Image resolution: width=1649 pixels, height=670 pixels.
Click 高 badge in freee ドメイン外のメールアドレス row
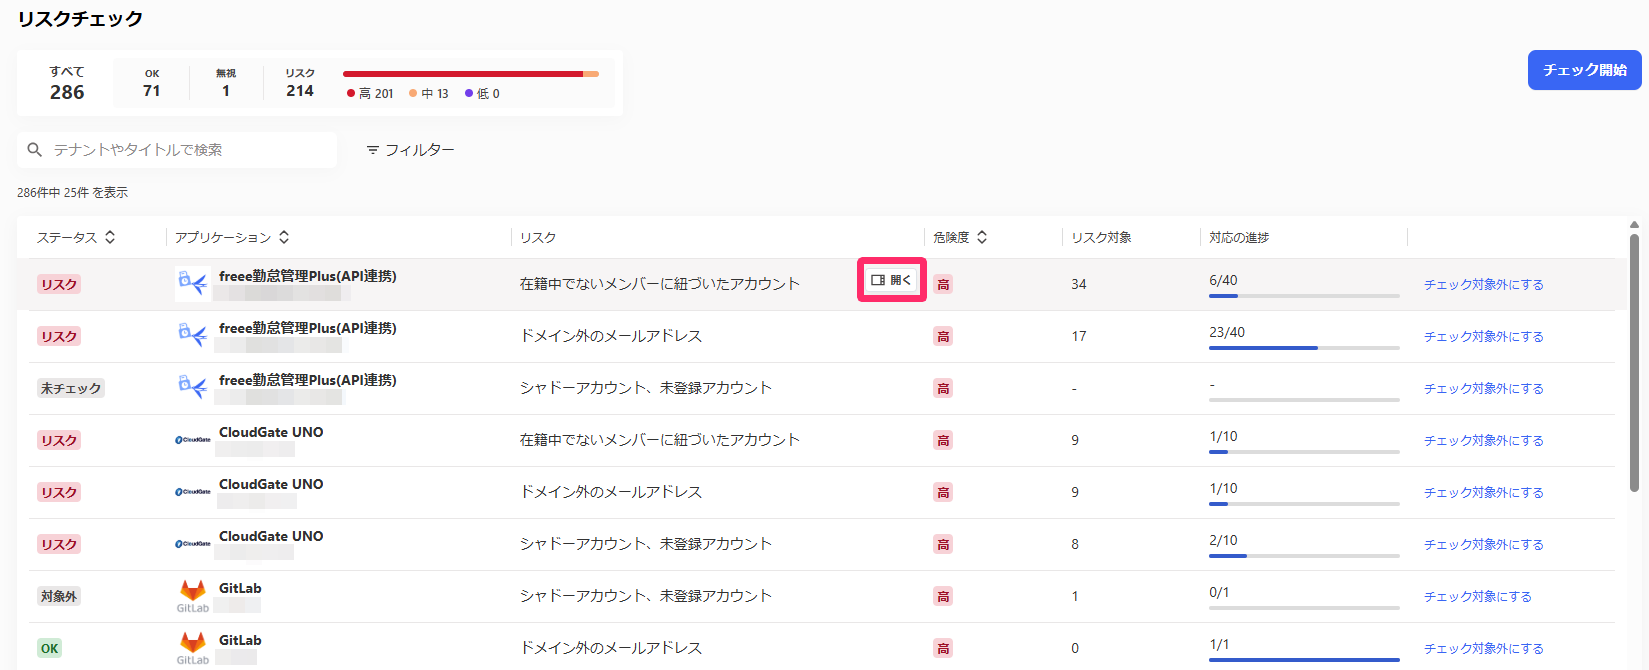click(943, 336)
